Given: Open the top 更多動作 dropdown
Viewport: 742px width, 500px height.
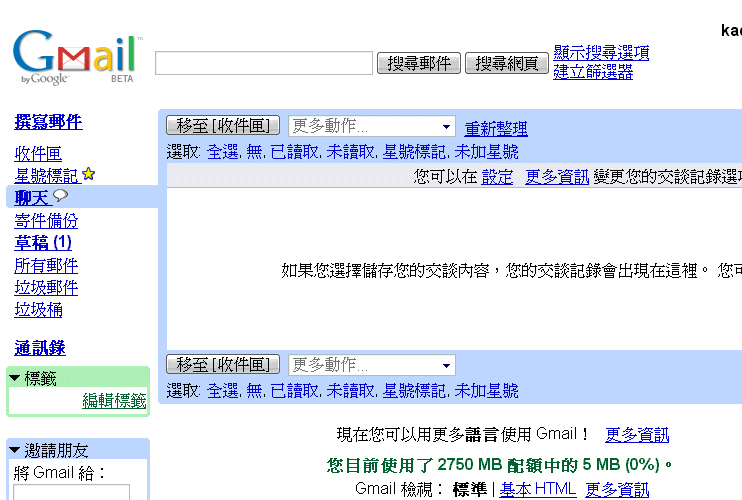Looking at the screenshot, I should [x=372, y=126].
